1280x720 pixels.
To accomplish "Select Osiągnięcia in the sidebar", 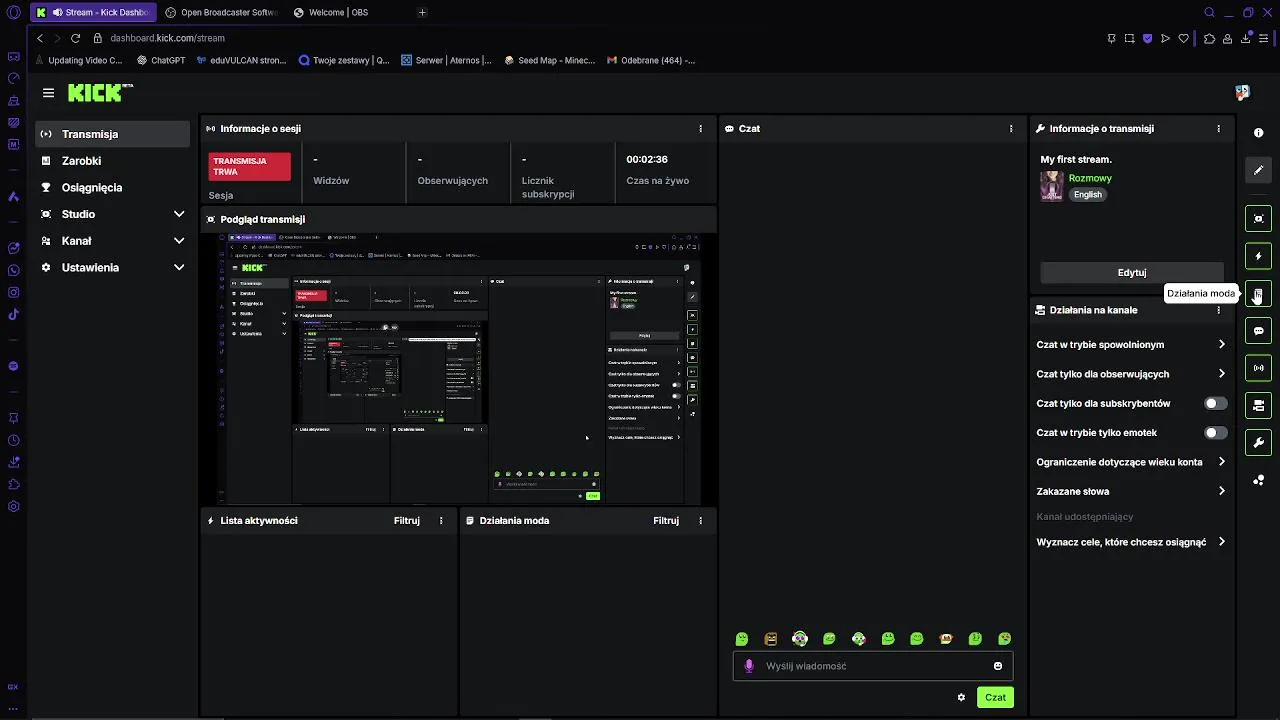I will coord(113,188).
